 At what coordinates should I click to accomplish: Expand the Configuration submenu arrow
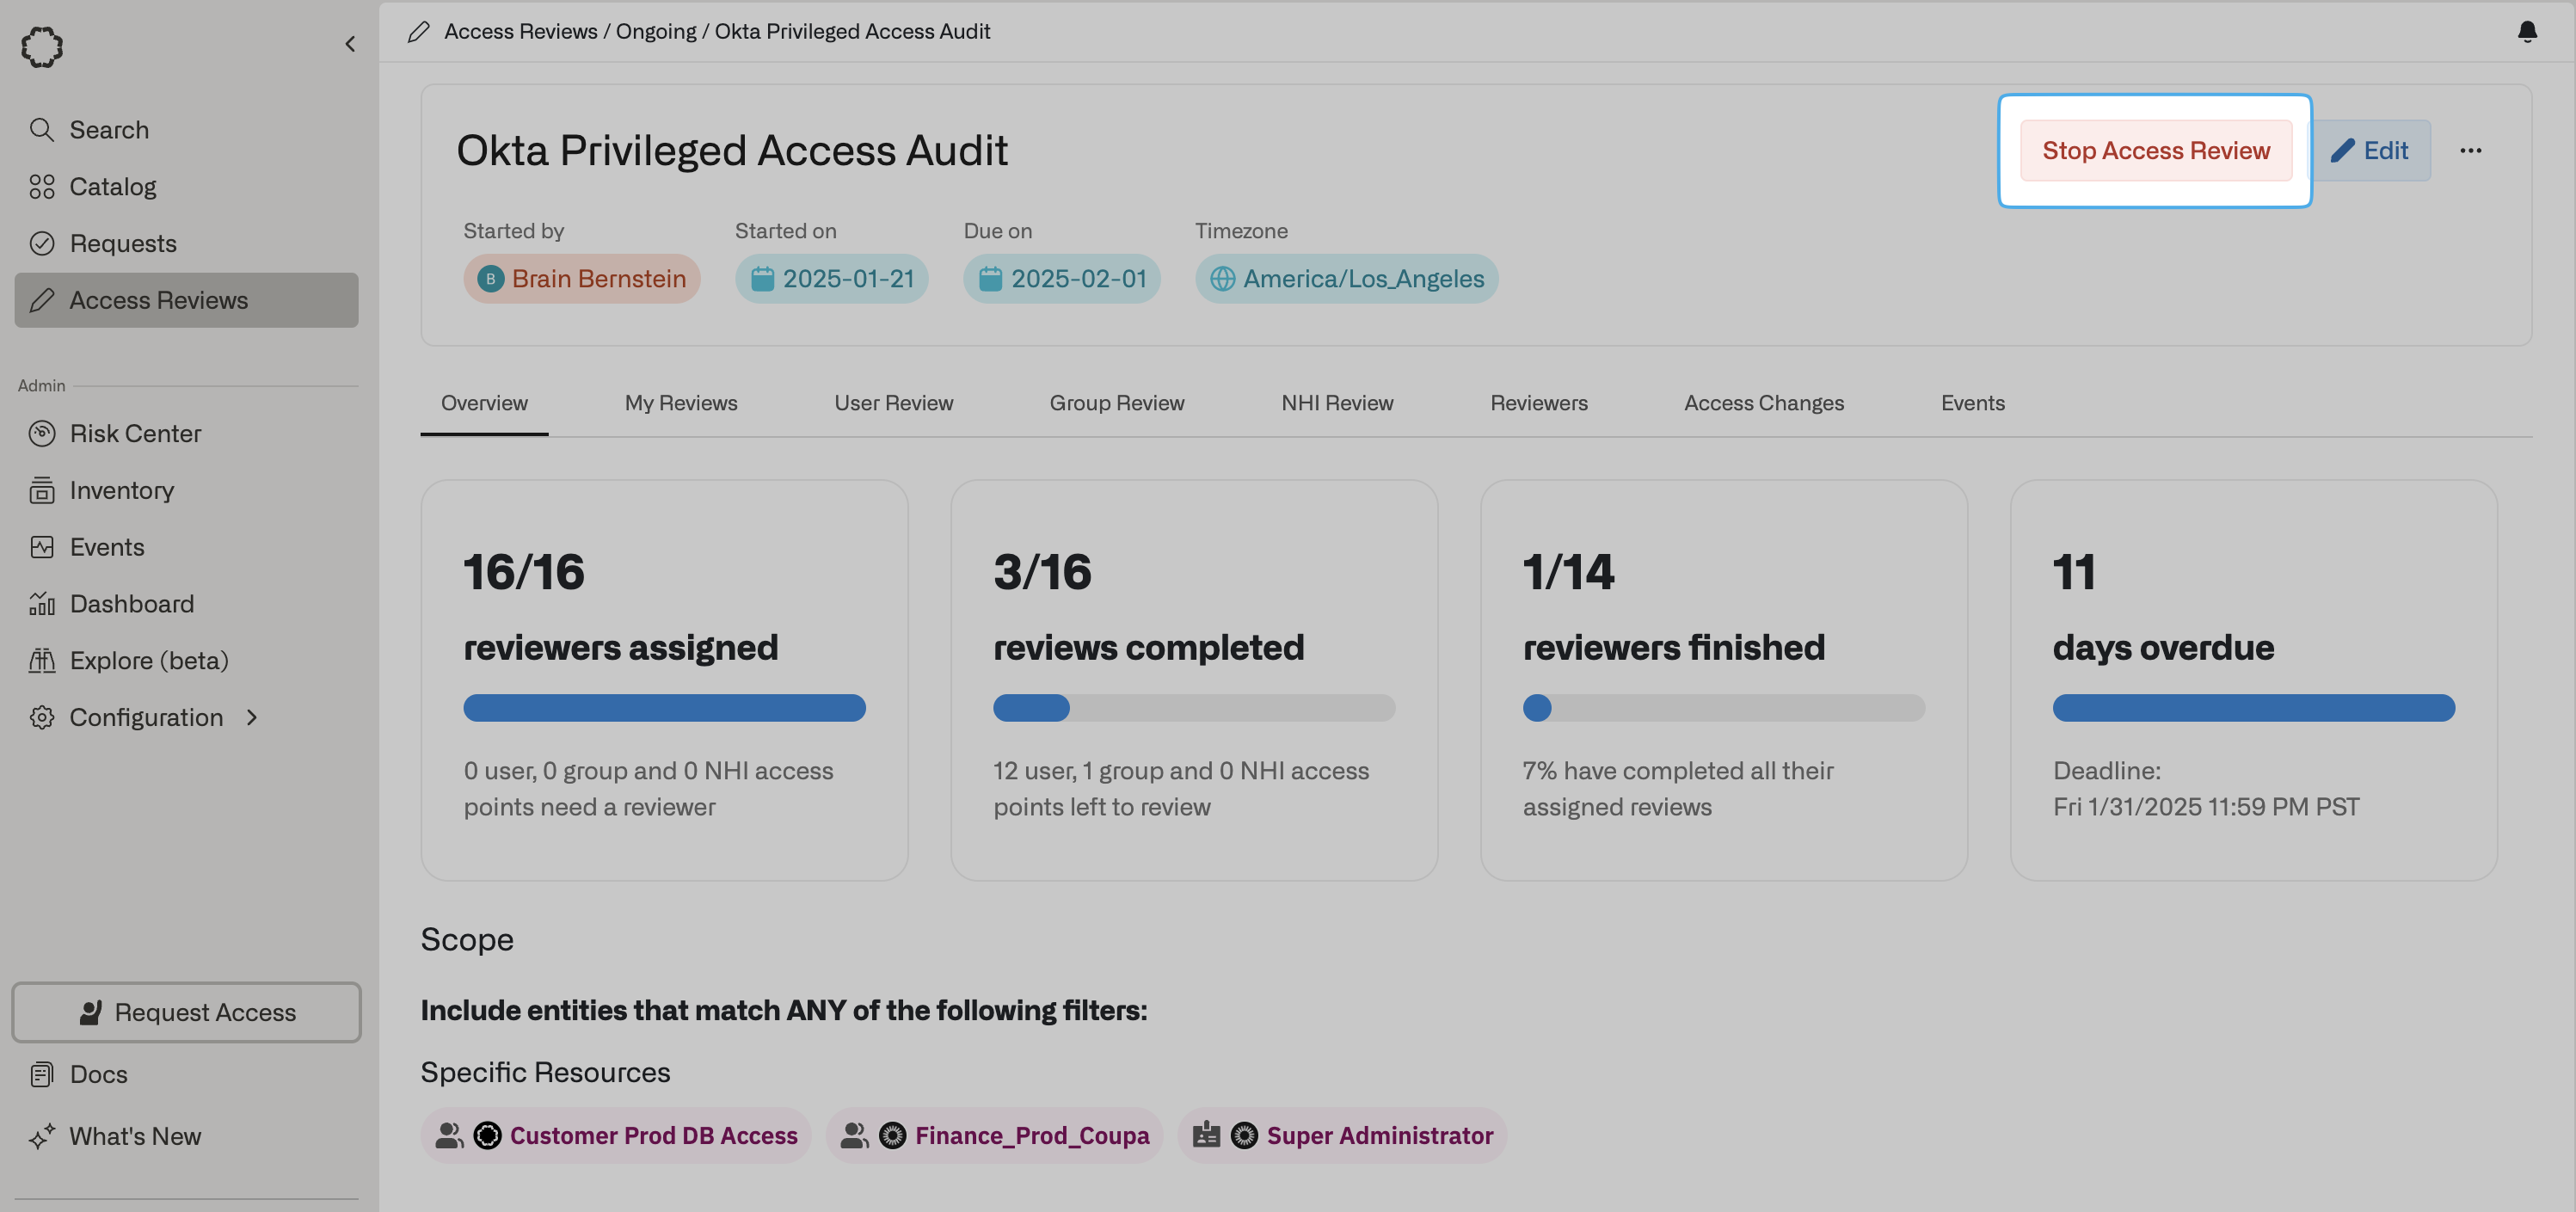(252, 717)
